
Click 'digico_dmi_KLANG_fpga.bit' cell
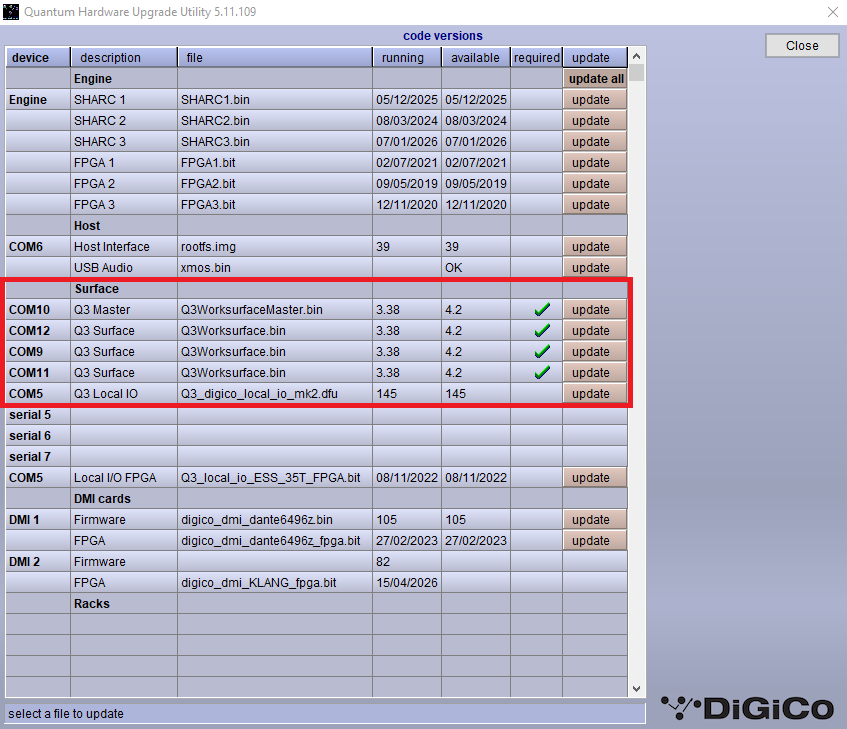tap(275, 583)
